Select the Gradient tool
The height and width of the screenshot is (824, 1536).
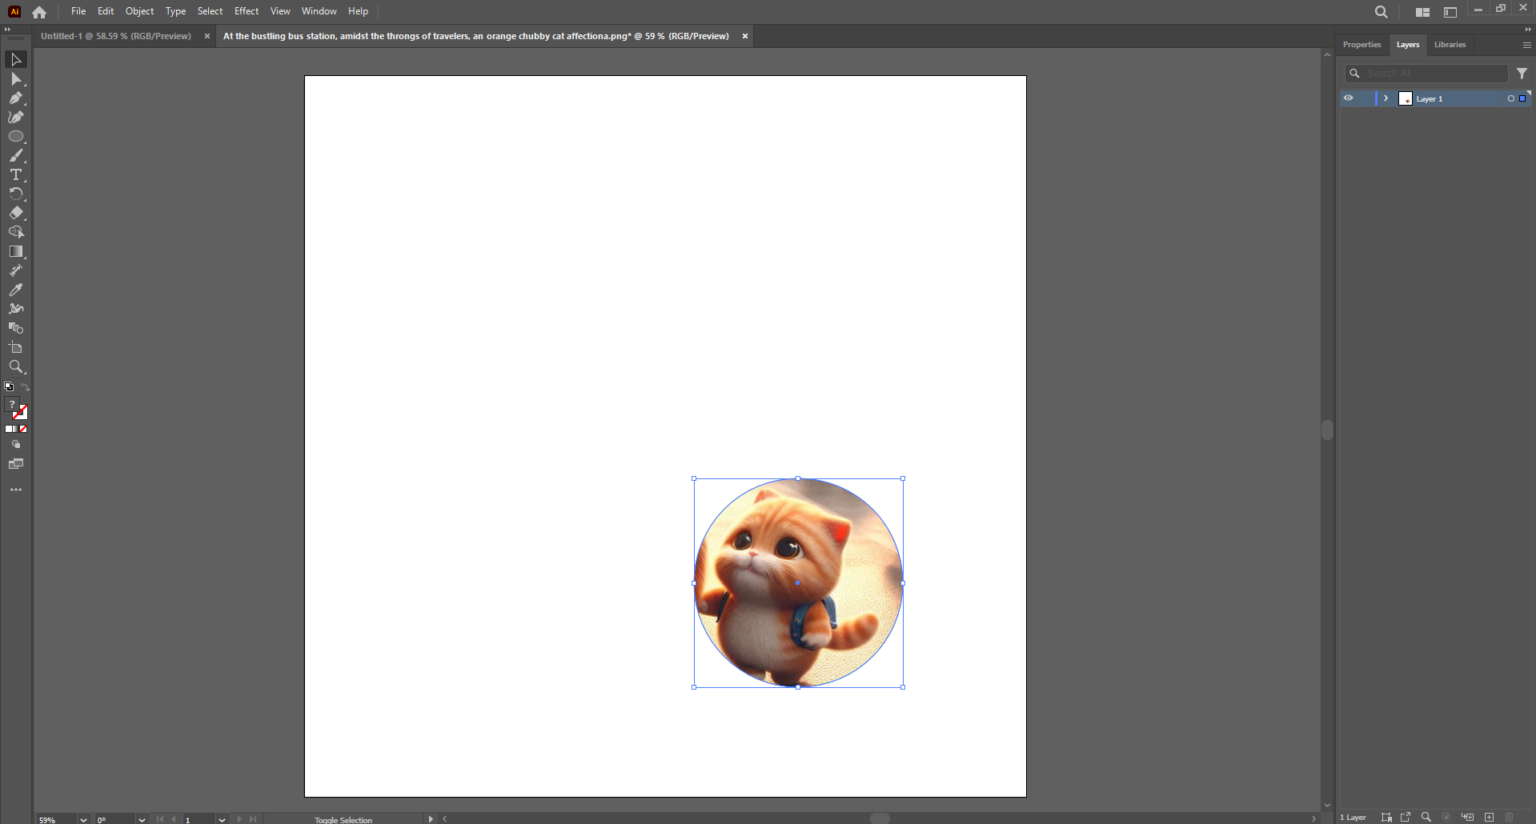(x=16, y=251)
